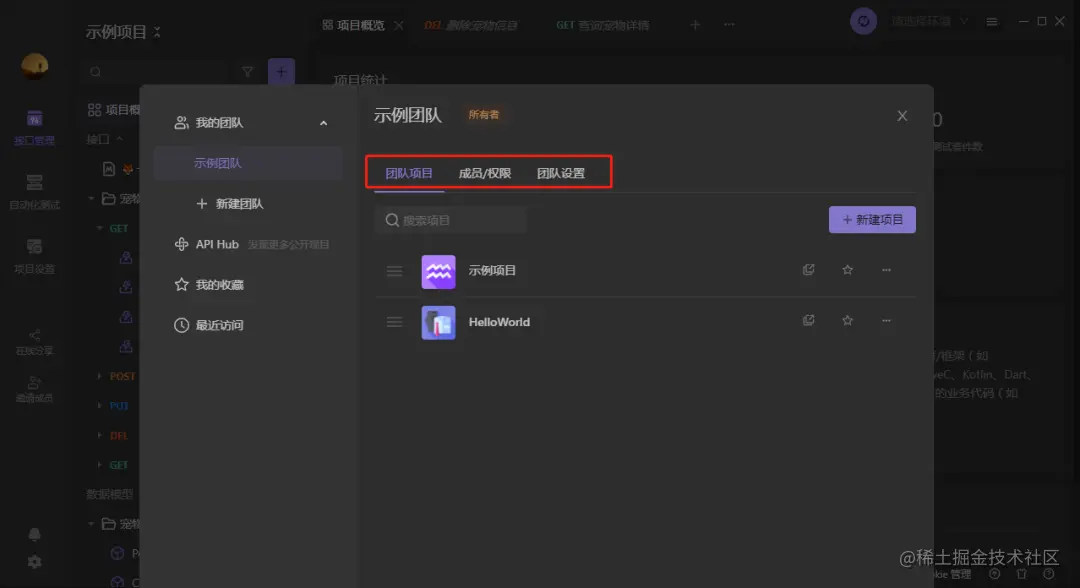Open the more options menu for HelloWorld
This screenshot has width=1080, height=588.
pos(886,320)
